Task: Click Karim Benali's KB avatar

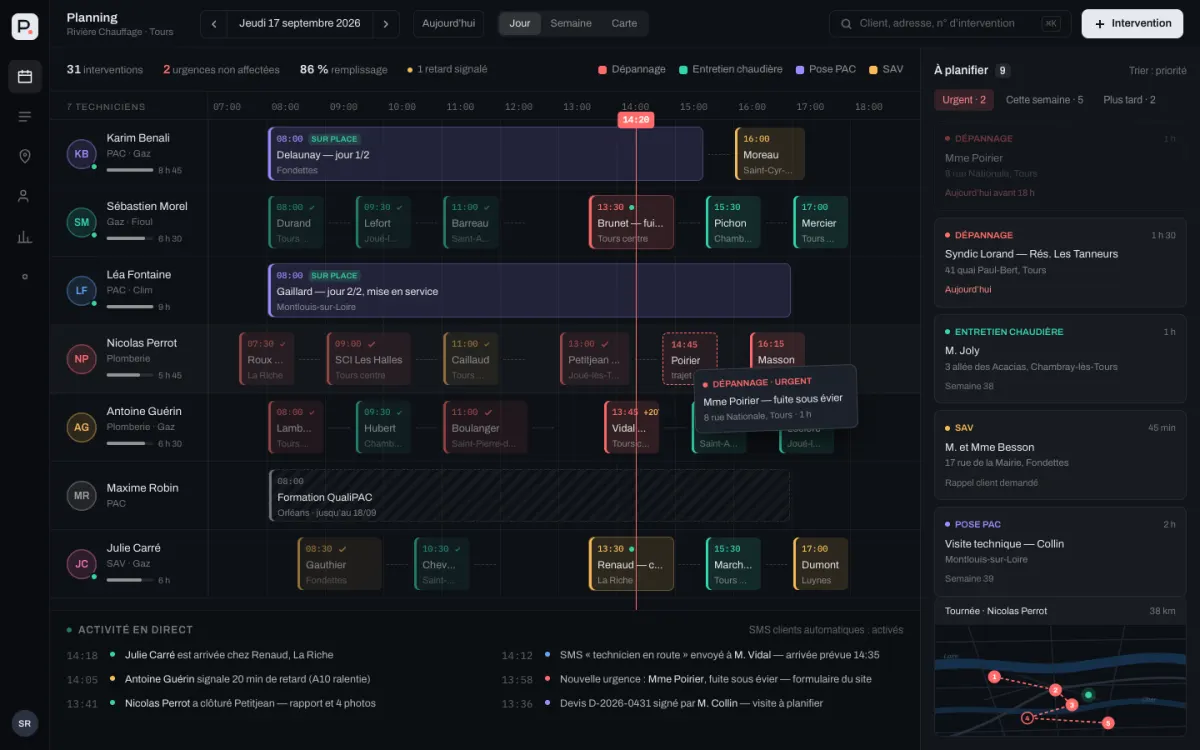Action: 81,154
